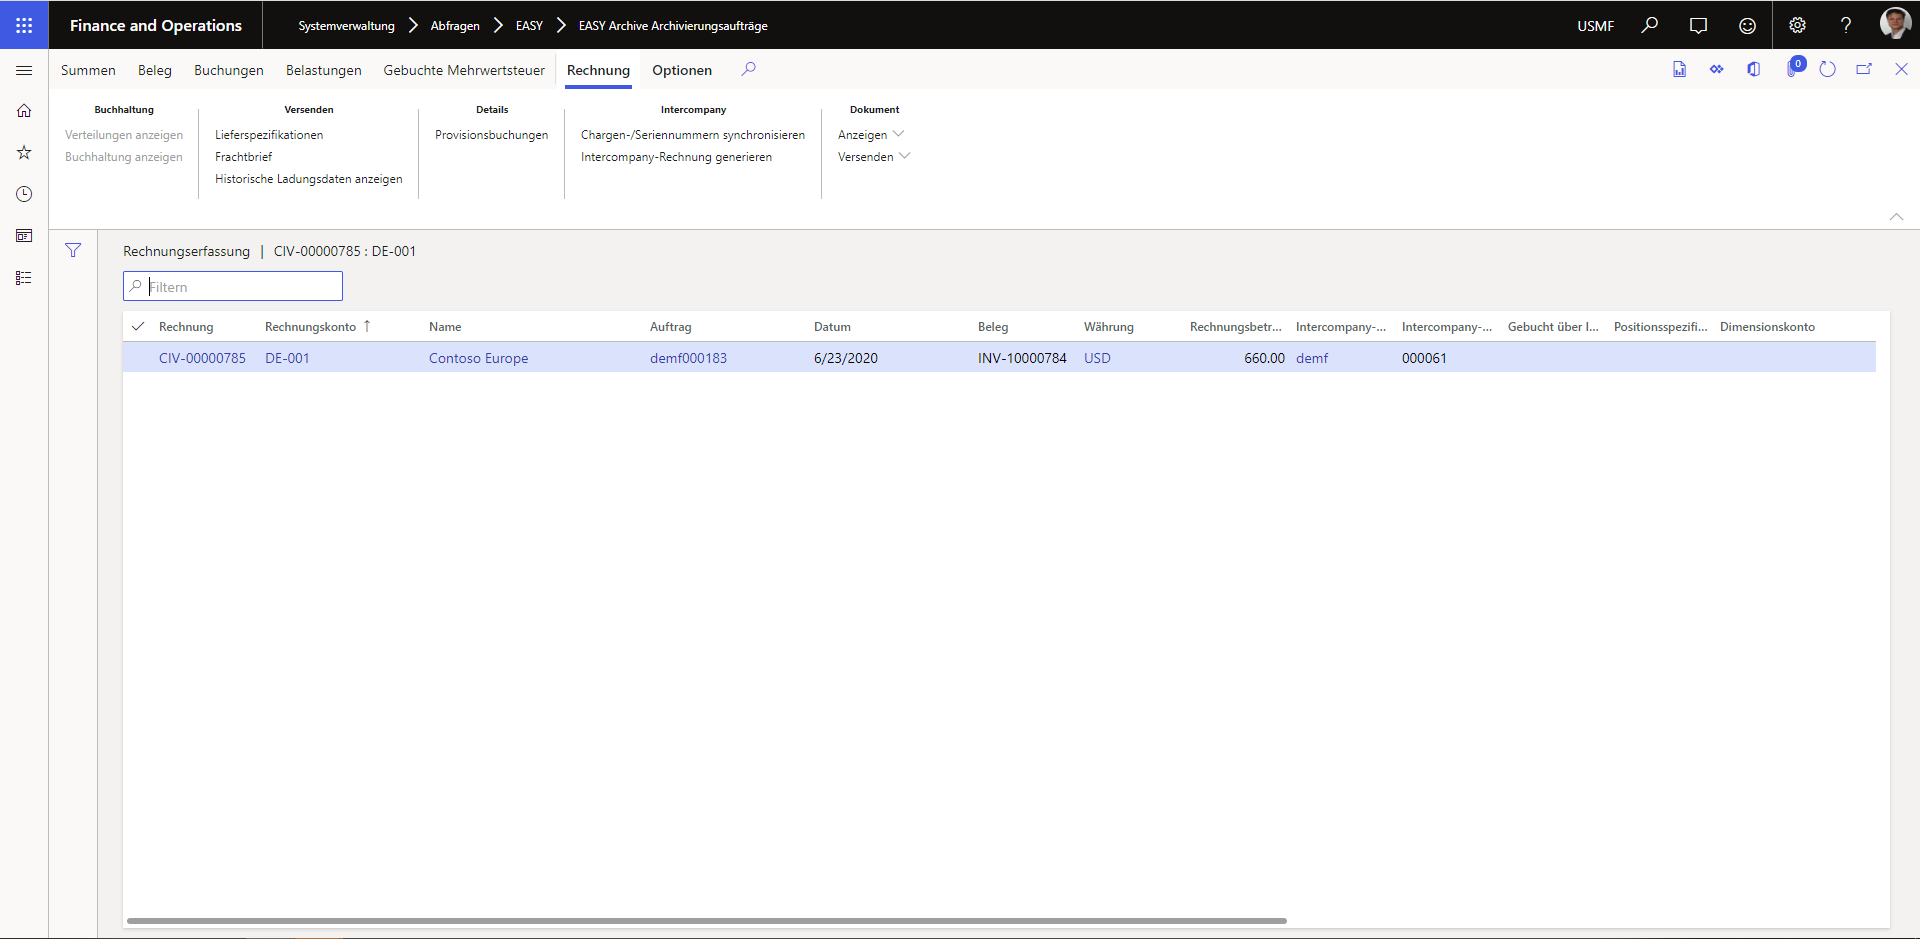Open Favorites star icon in sidebar

click(x=24, y=153)
